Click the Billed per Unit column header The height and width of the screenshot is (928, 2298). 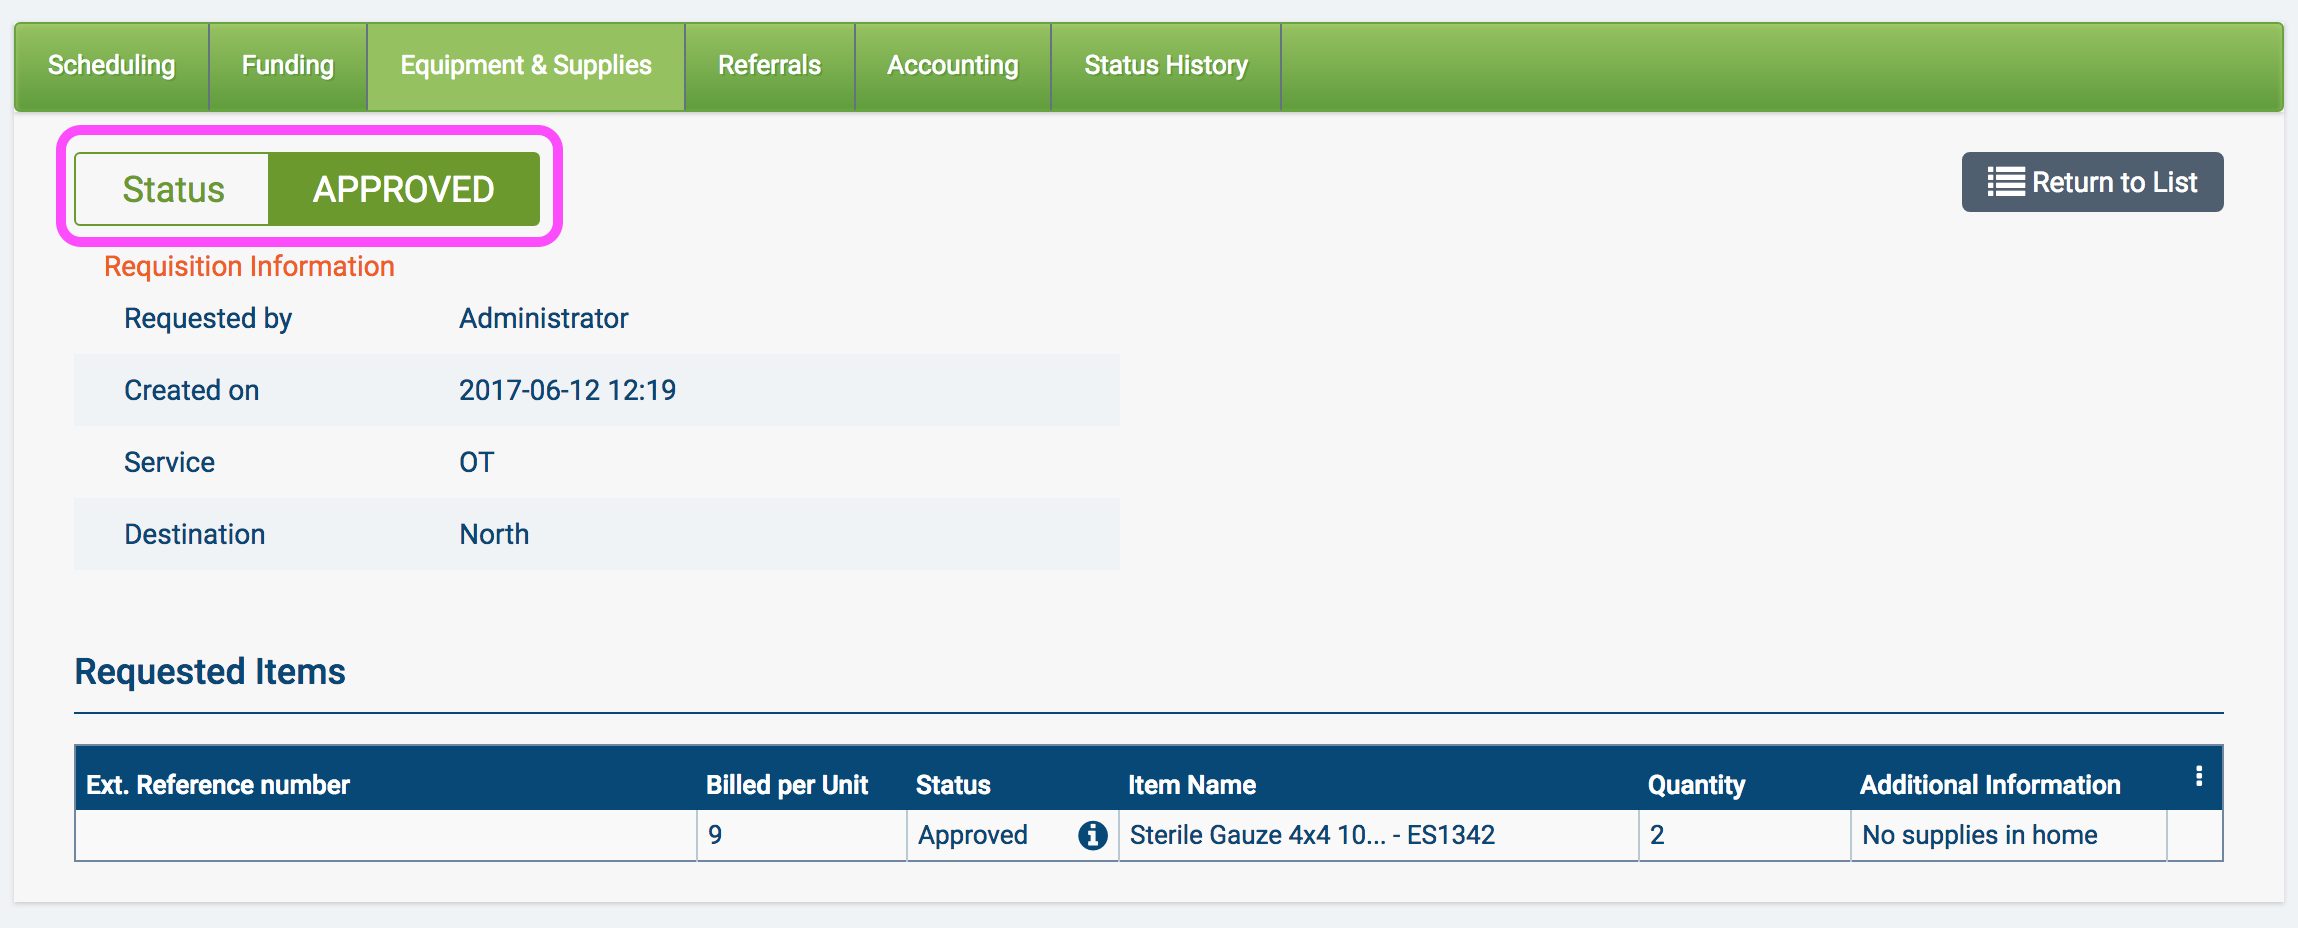coord(786,785)
